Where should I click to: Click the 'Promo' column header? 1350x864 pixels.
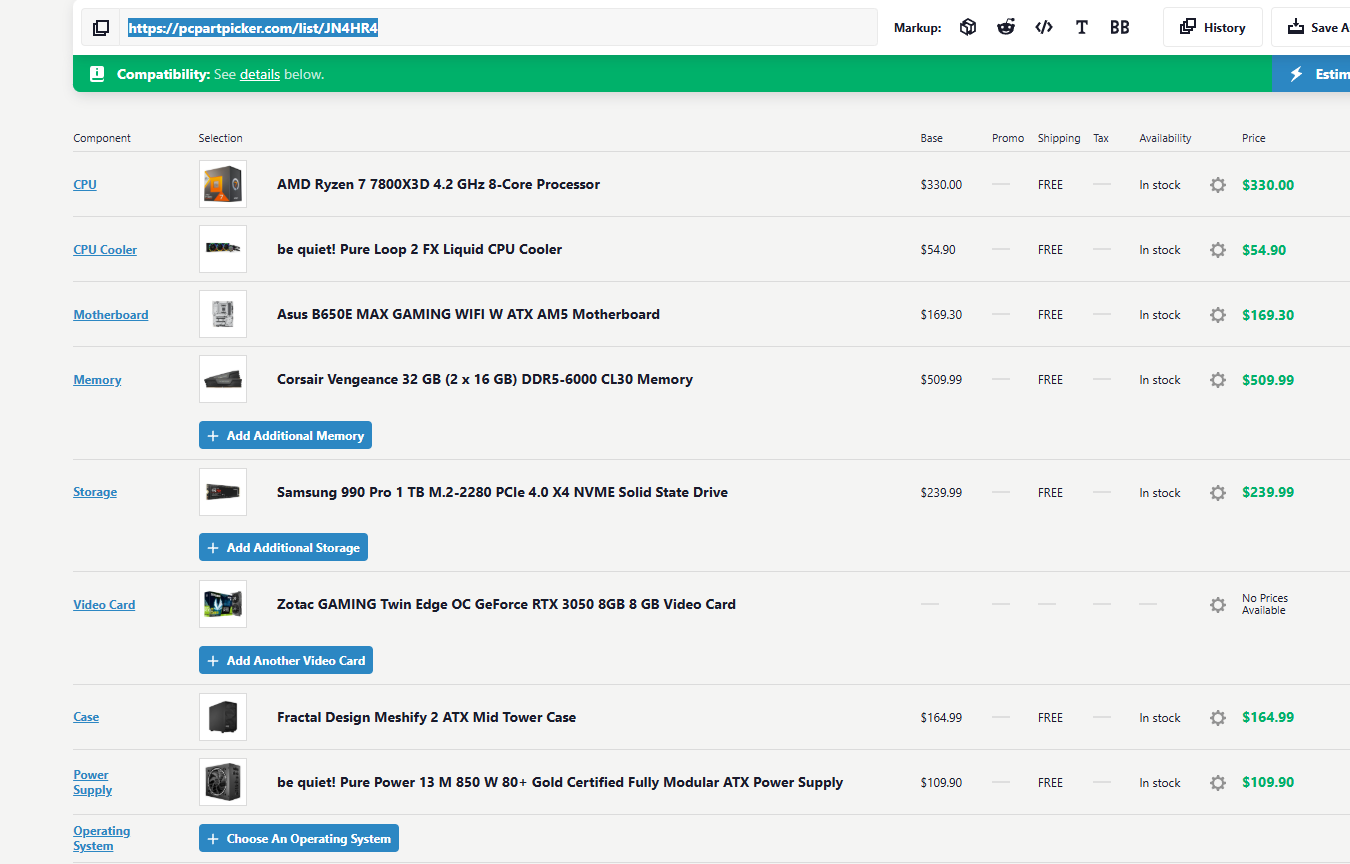(x=1008, y=138)
